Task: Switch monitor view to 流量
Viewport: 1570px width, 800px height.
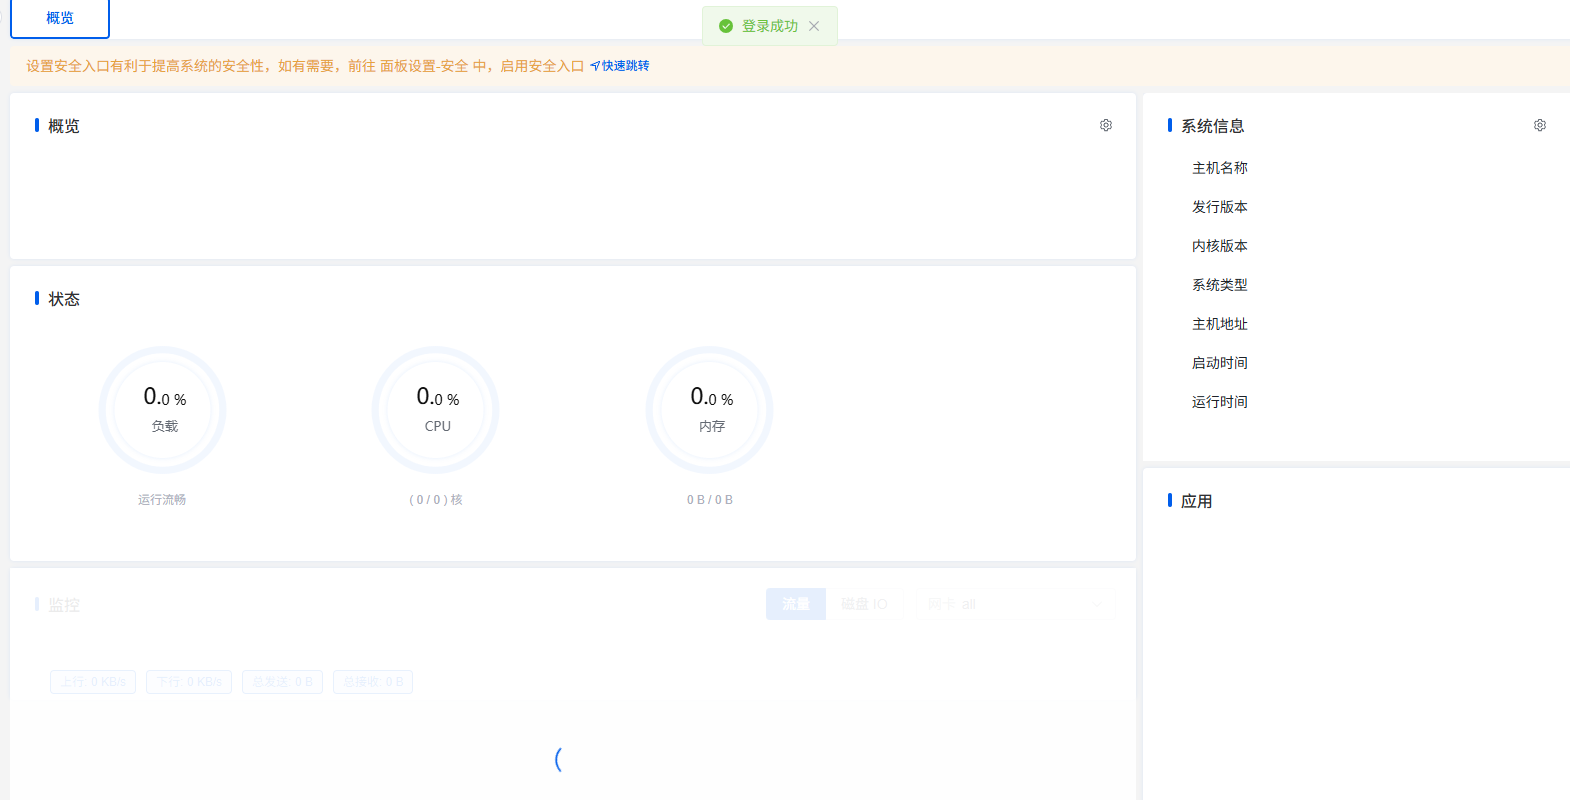Action: point(796,604)
